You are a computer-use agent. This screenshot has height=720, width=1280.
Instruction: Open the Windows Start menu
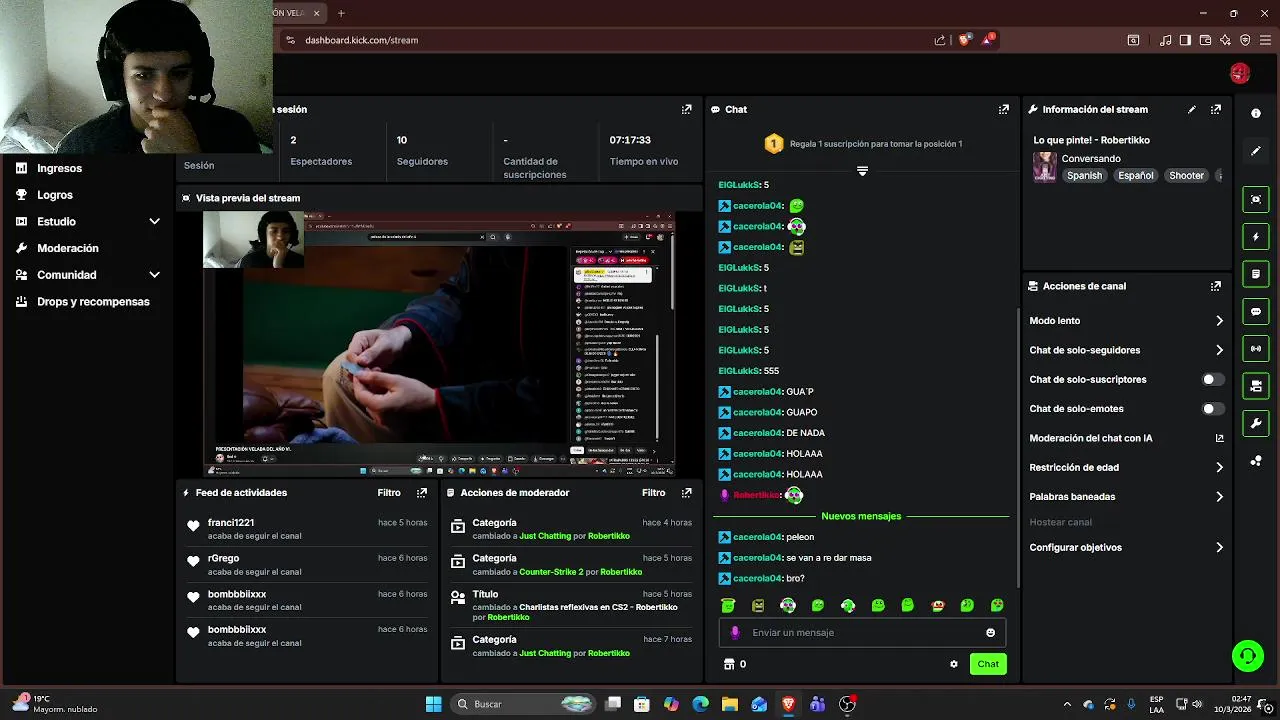point(433,704)
